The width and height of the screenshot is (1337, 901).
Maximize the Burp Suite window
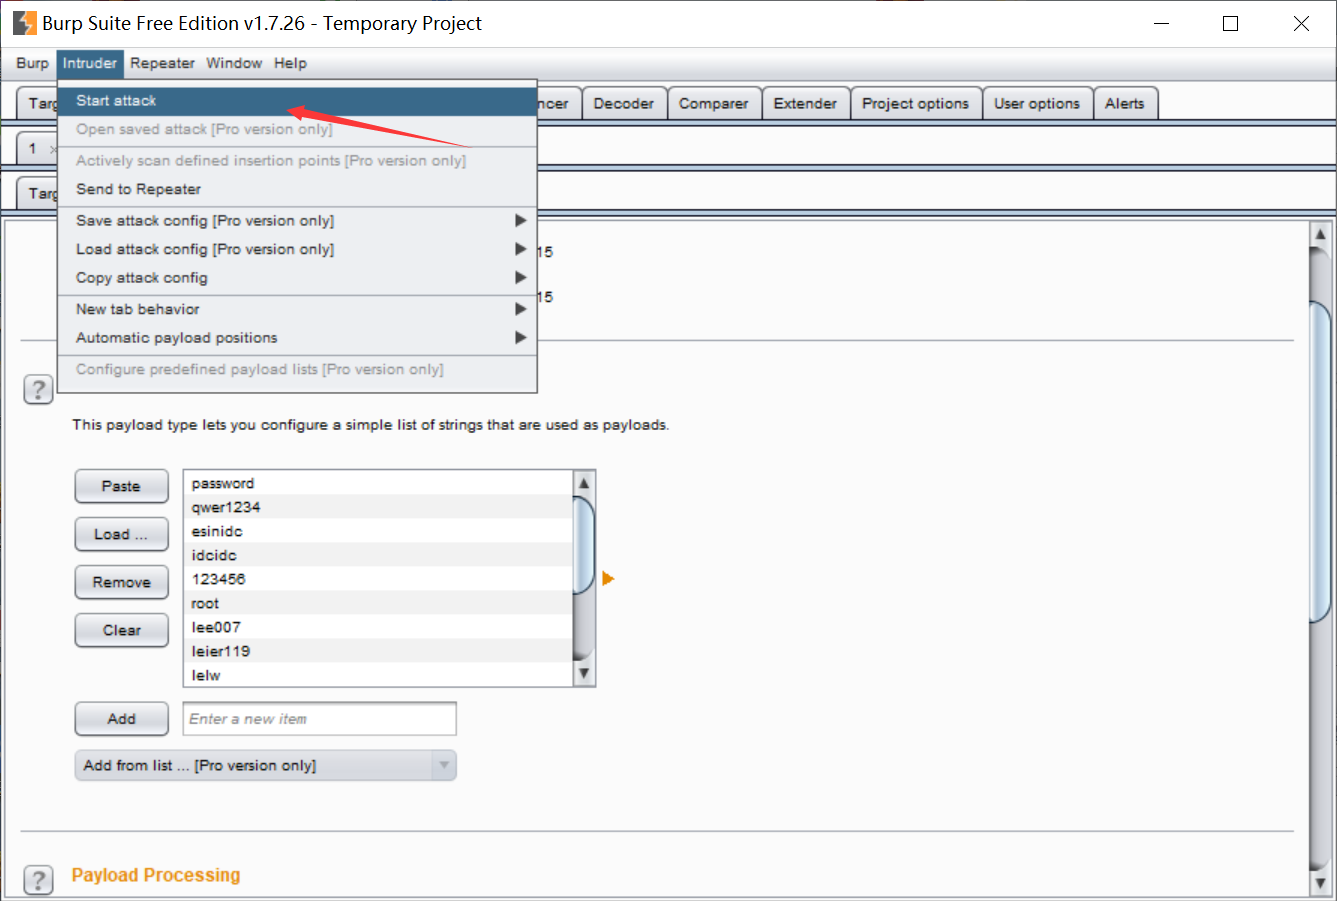1231,23
